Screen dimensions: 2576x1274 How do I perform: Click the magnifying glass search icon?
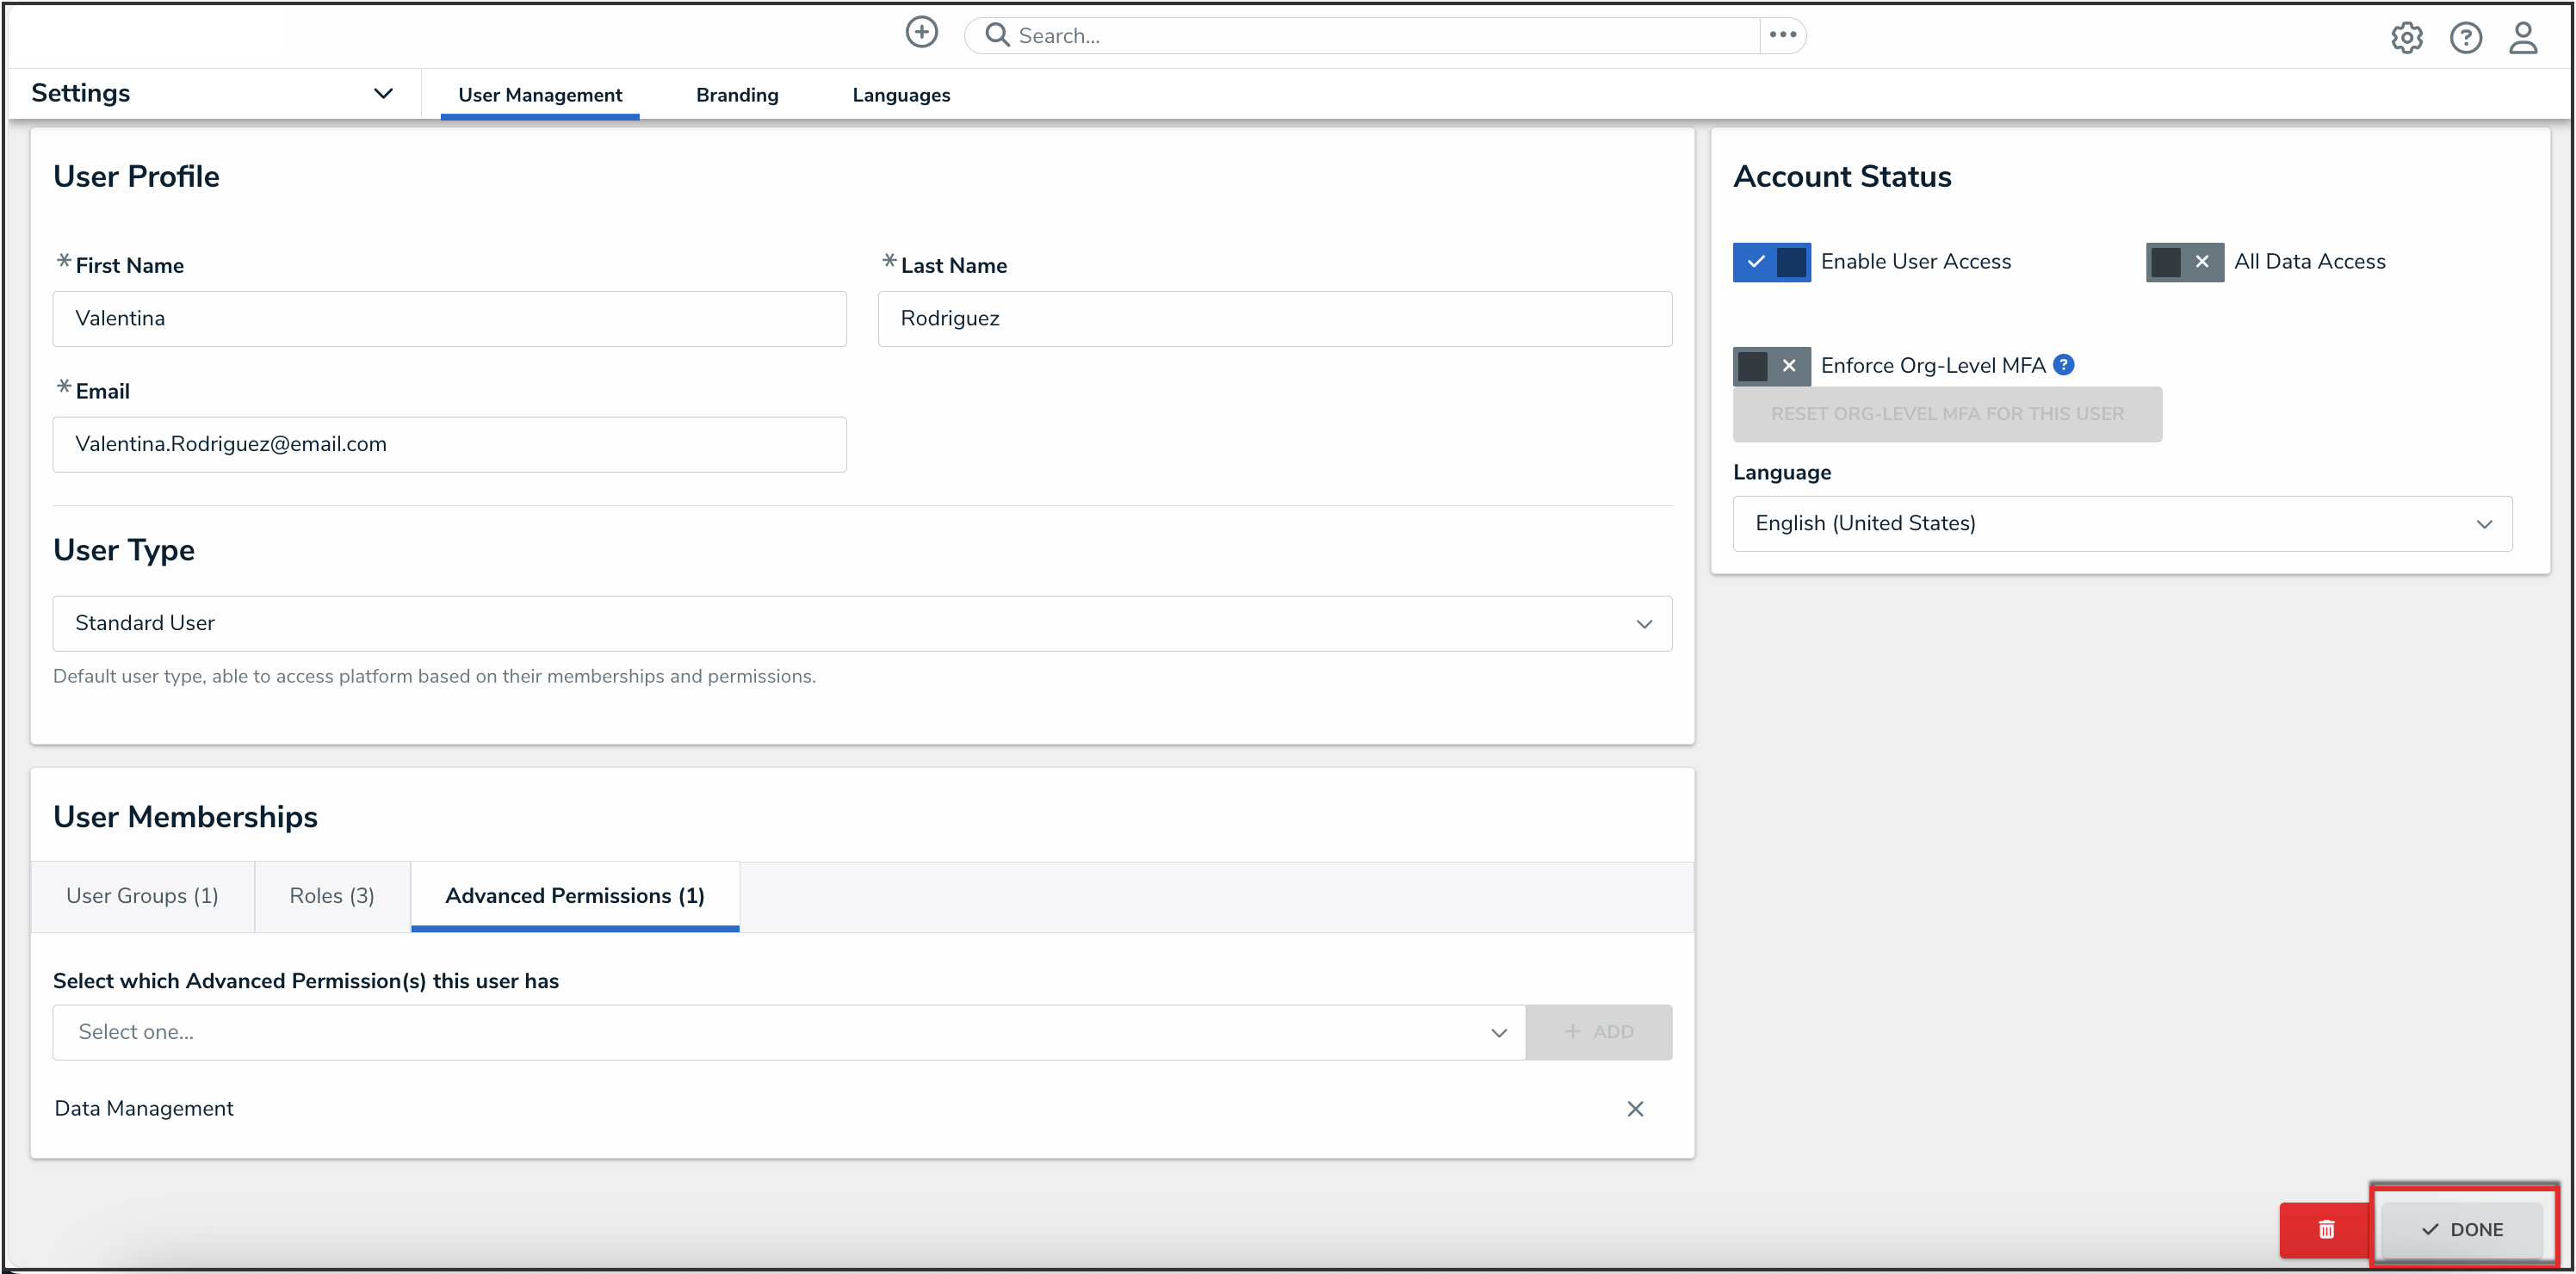tap(996, 35)
